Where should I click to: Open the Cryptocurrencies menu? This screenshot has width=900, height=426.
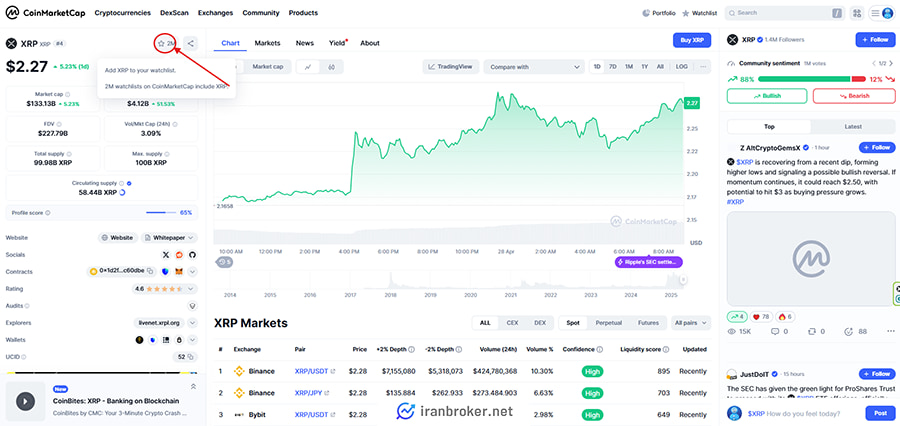pyautogui.click(x=123, y=13)
